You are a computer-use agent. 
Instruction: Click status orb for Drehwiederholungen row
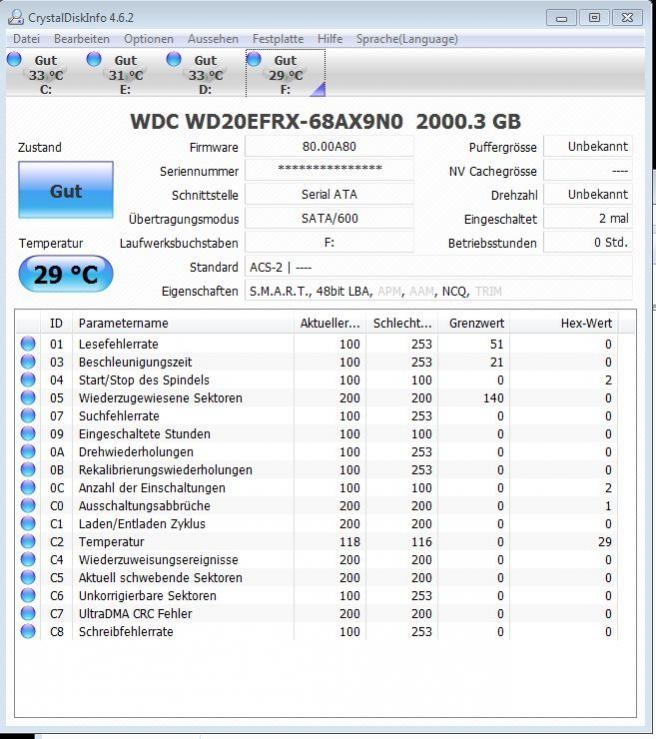click(x=28, y=452)
